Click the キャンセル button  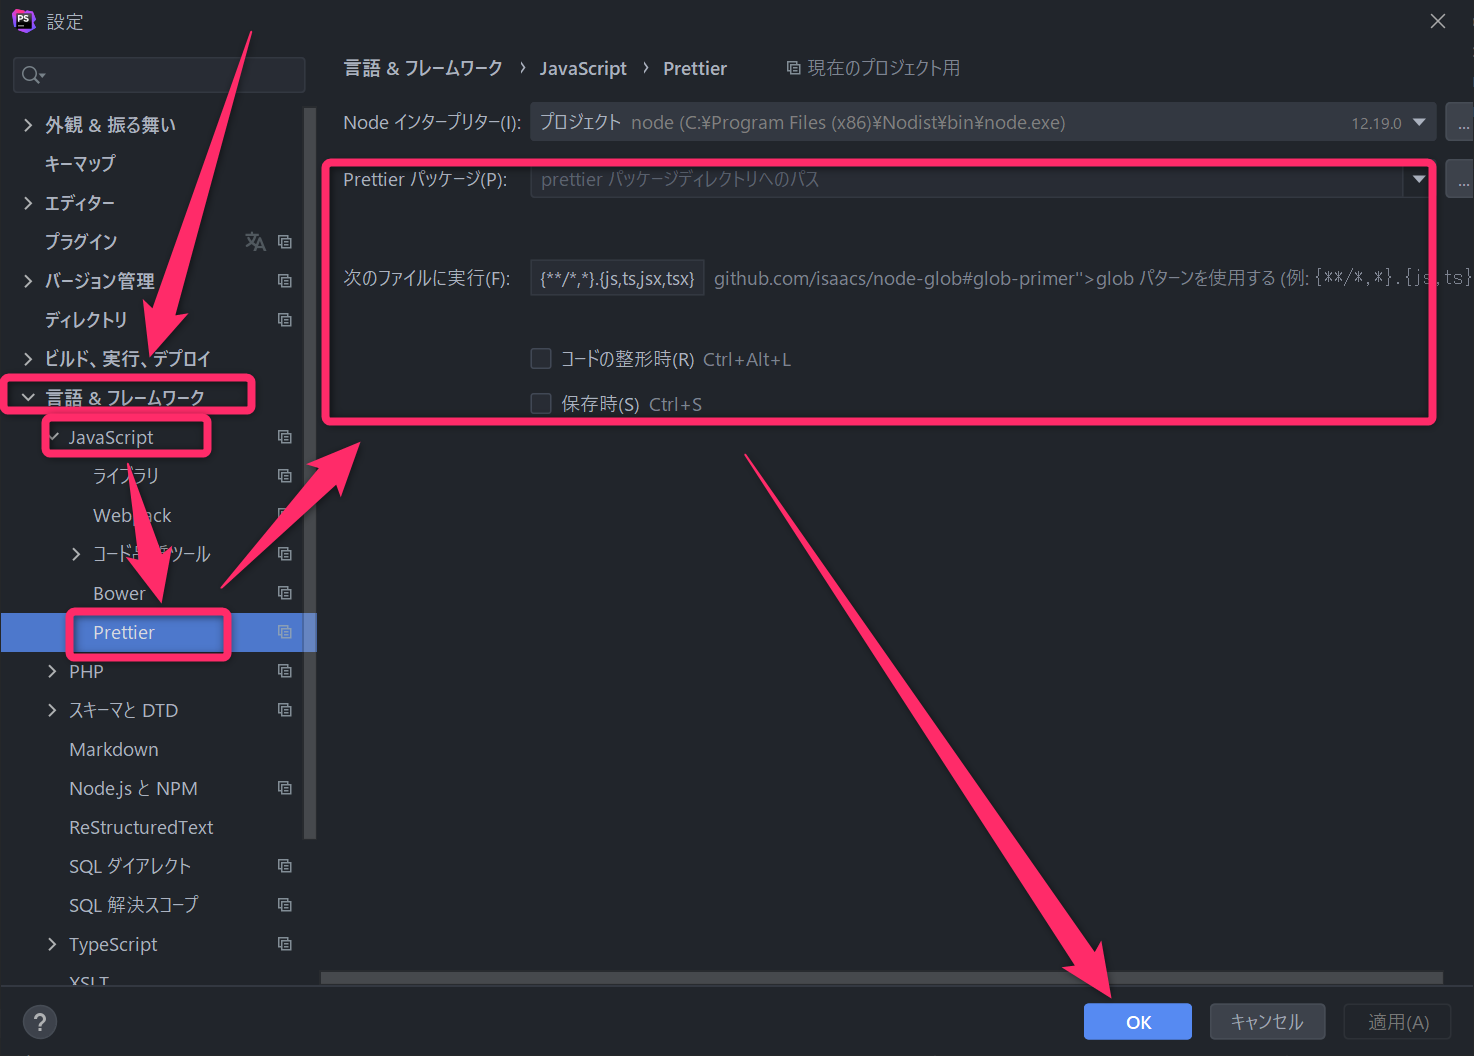tap(1267, 1022)
